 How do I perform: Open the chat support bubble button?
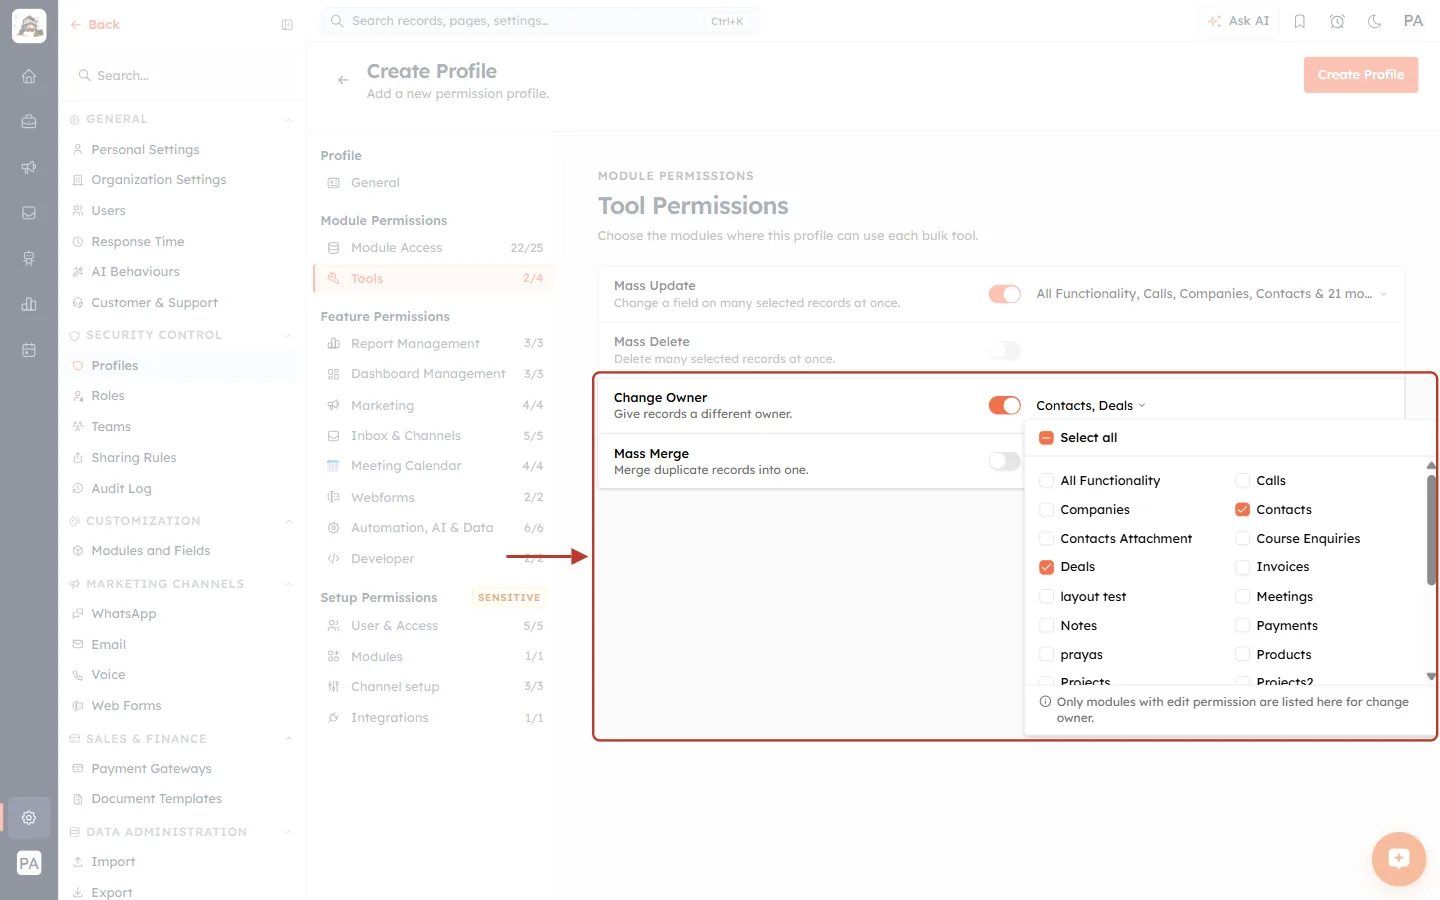point(1398,858)
